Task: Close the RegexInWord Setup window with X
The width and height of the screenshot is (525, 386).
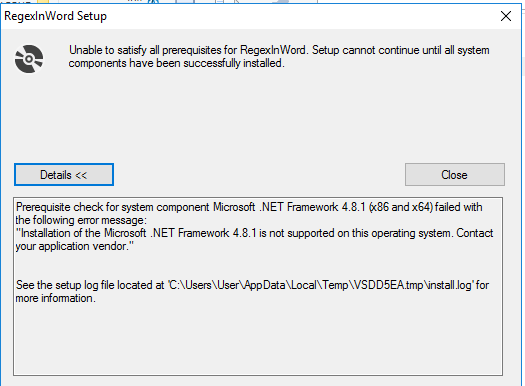Action: pyautogui.click(x=506, y=16)
